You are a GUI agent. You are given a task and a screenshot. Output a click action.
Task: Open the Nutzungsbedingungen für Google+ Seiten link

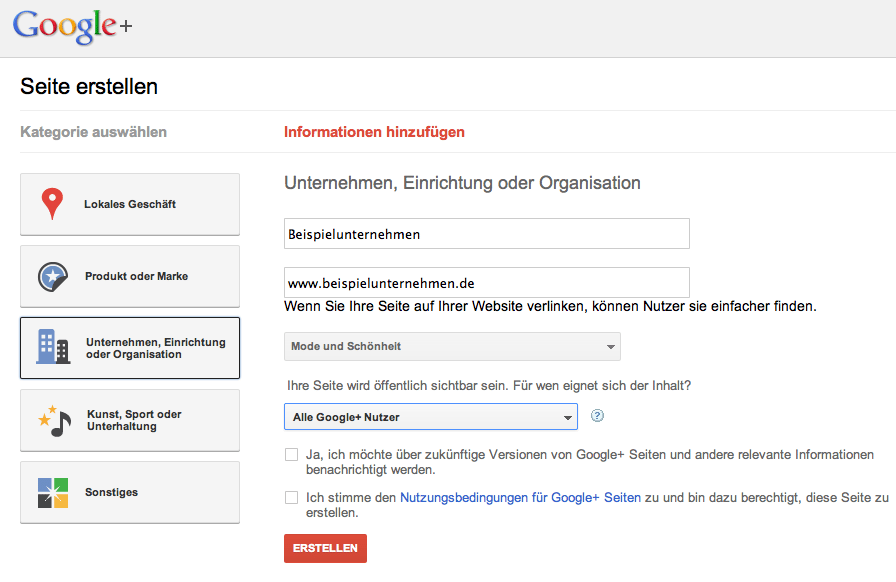[x=520, y=497]
